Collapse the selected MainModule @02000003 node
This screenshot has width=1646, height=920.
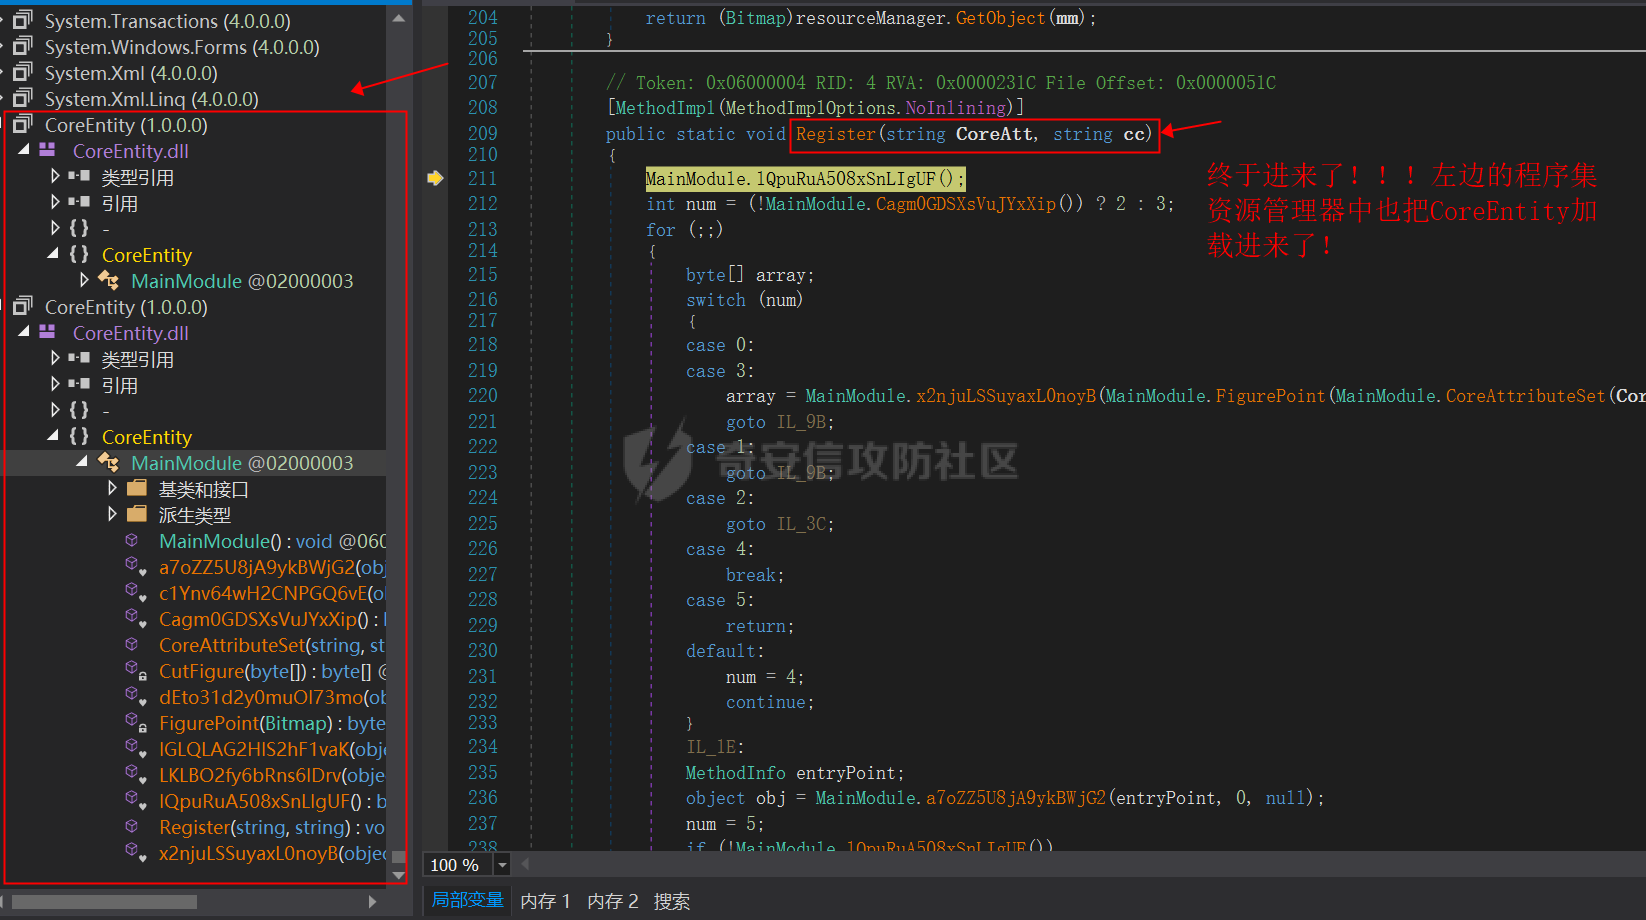point(83,461)
